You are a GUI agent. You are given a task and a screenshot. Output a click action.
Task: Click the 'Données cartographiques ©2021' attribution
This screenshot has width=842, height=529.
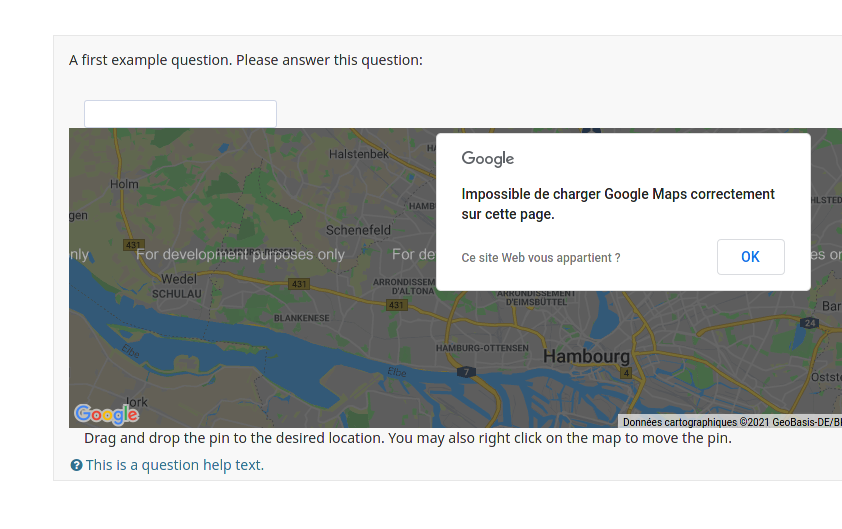[x=696, y=423]
